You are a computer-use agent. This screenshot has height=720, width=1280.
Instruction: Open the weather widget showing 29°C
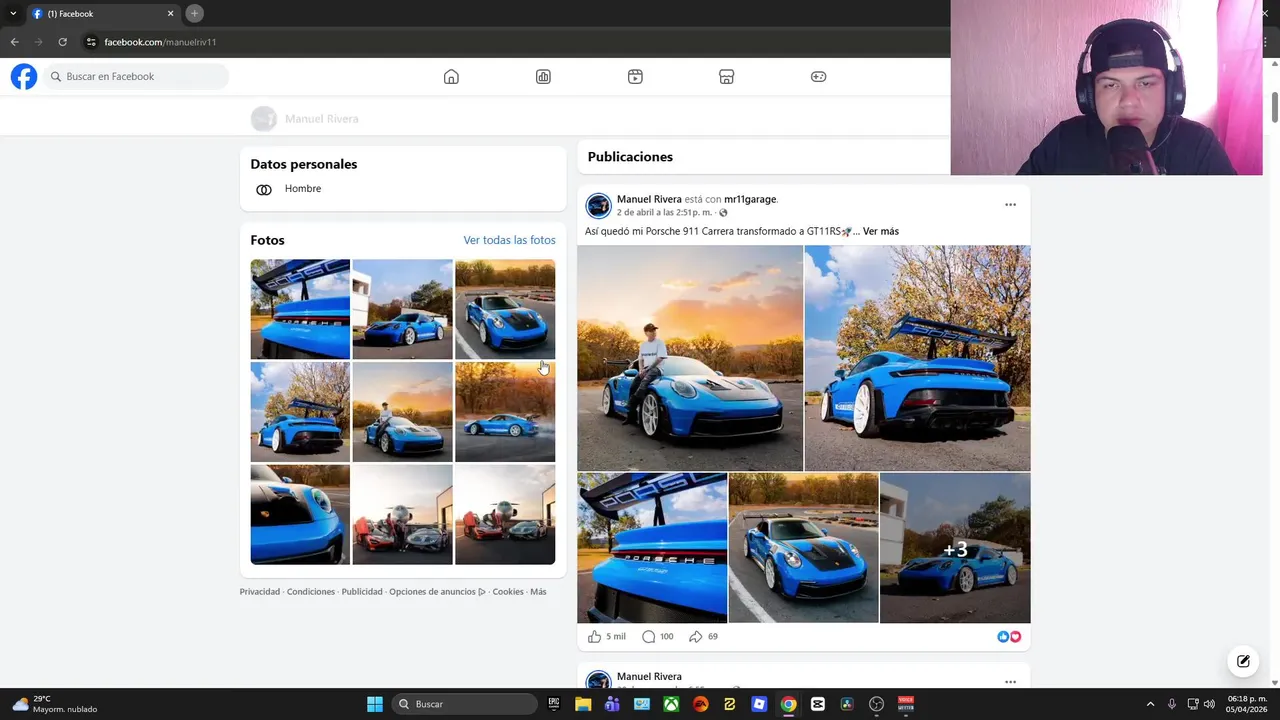point(55,704)
